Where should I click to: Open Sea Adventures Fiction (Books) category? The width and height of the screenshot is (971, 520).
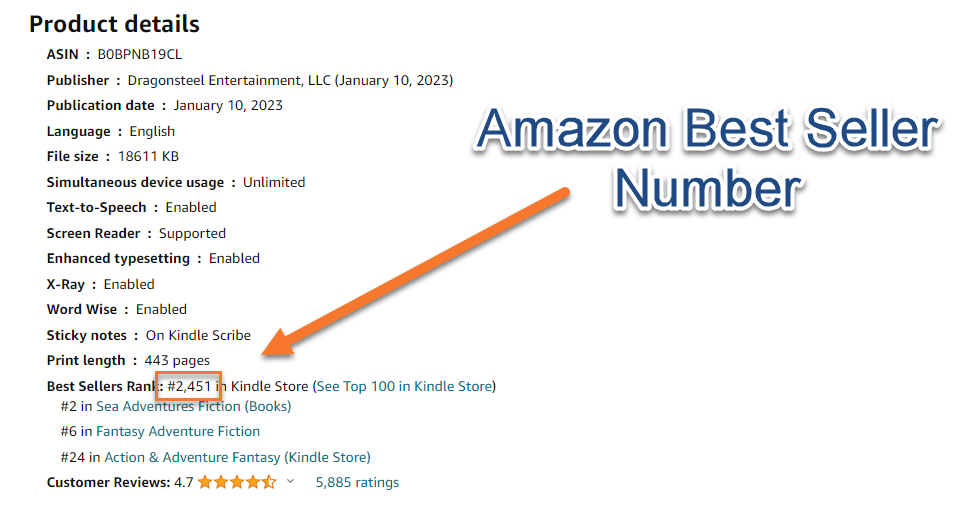pos(193,406)
